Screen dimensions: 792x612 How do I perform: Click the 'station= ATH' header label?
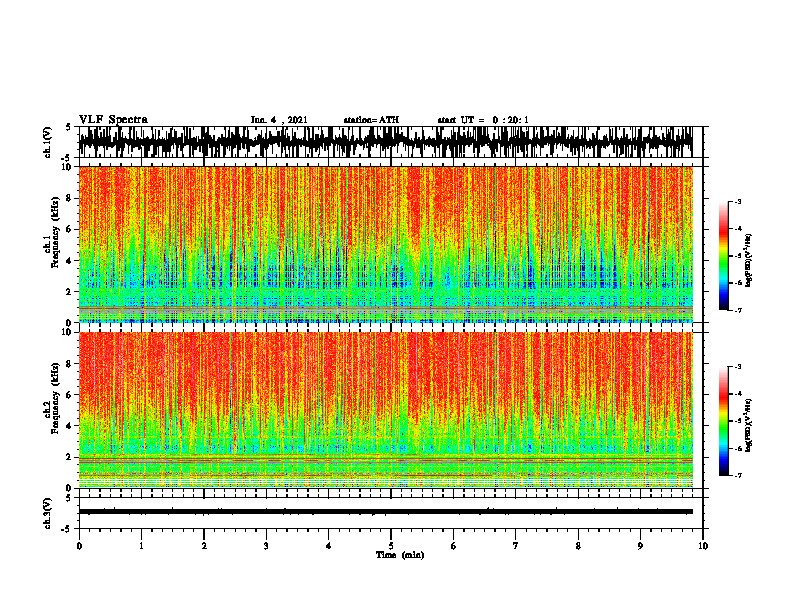[x=371, y=120]
